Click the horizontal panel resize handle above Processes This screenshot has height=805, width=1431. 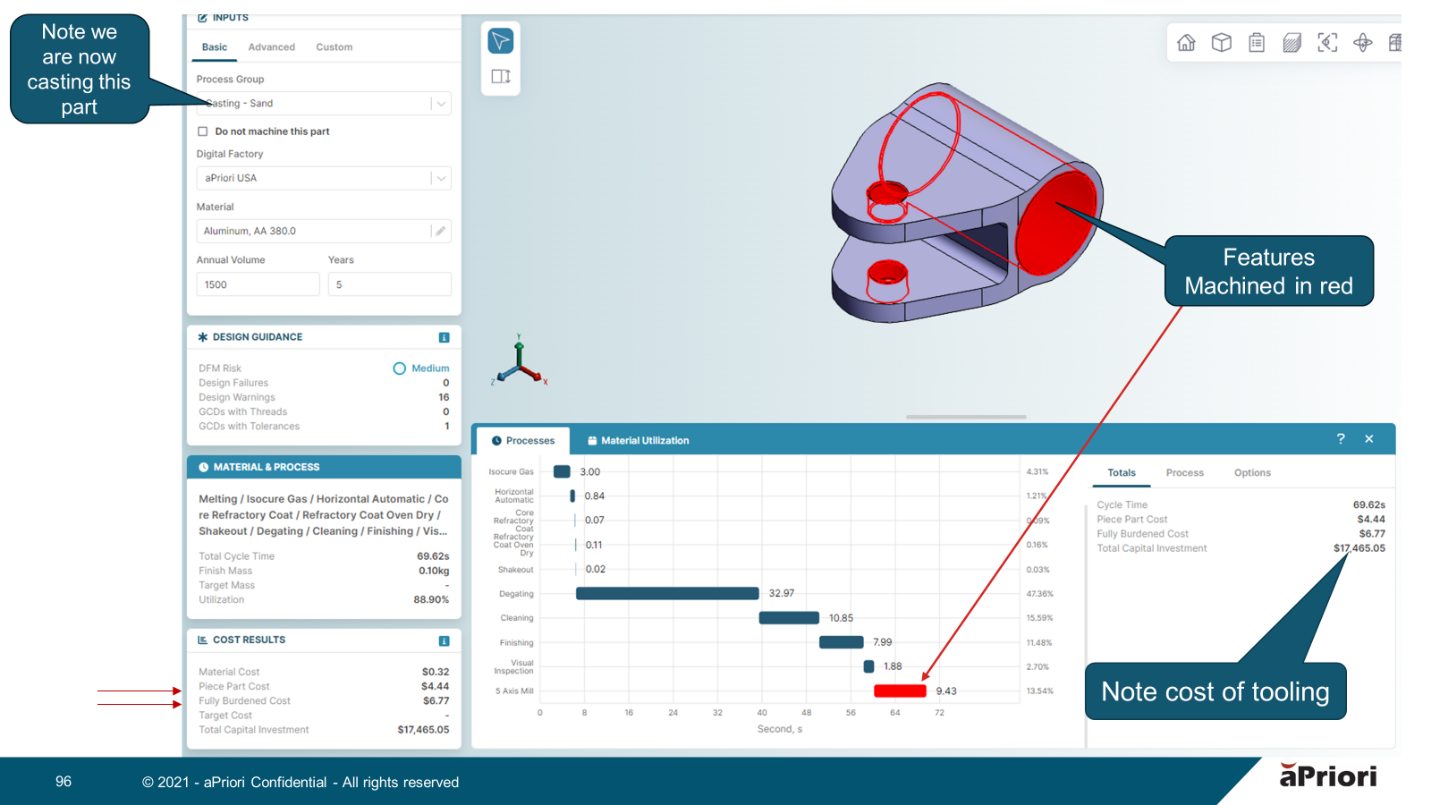(x=966, y=417)
